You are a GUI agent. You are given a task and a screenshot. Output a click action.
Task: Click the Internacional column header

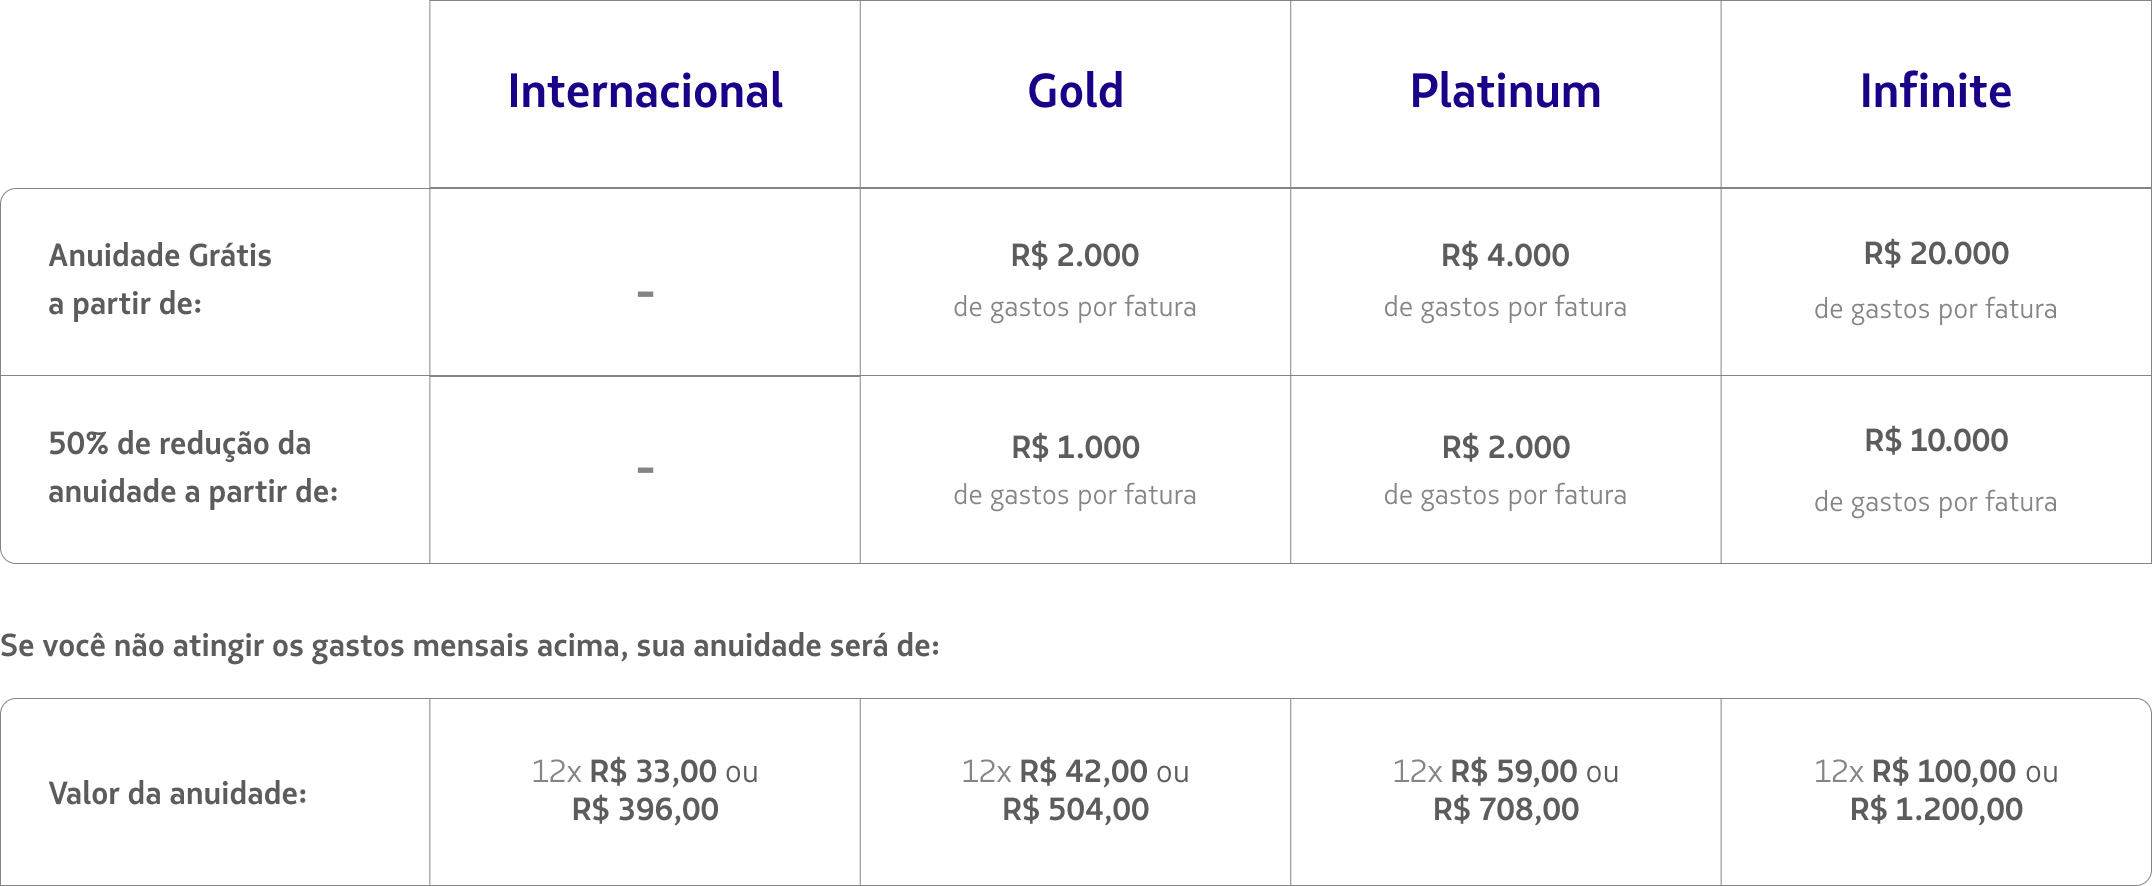[645, 91]
